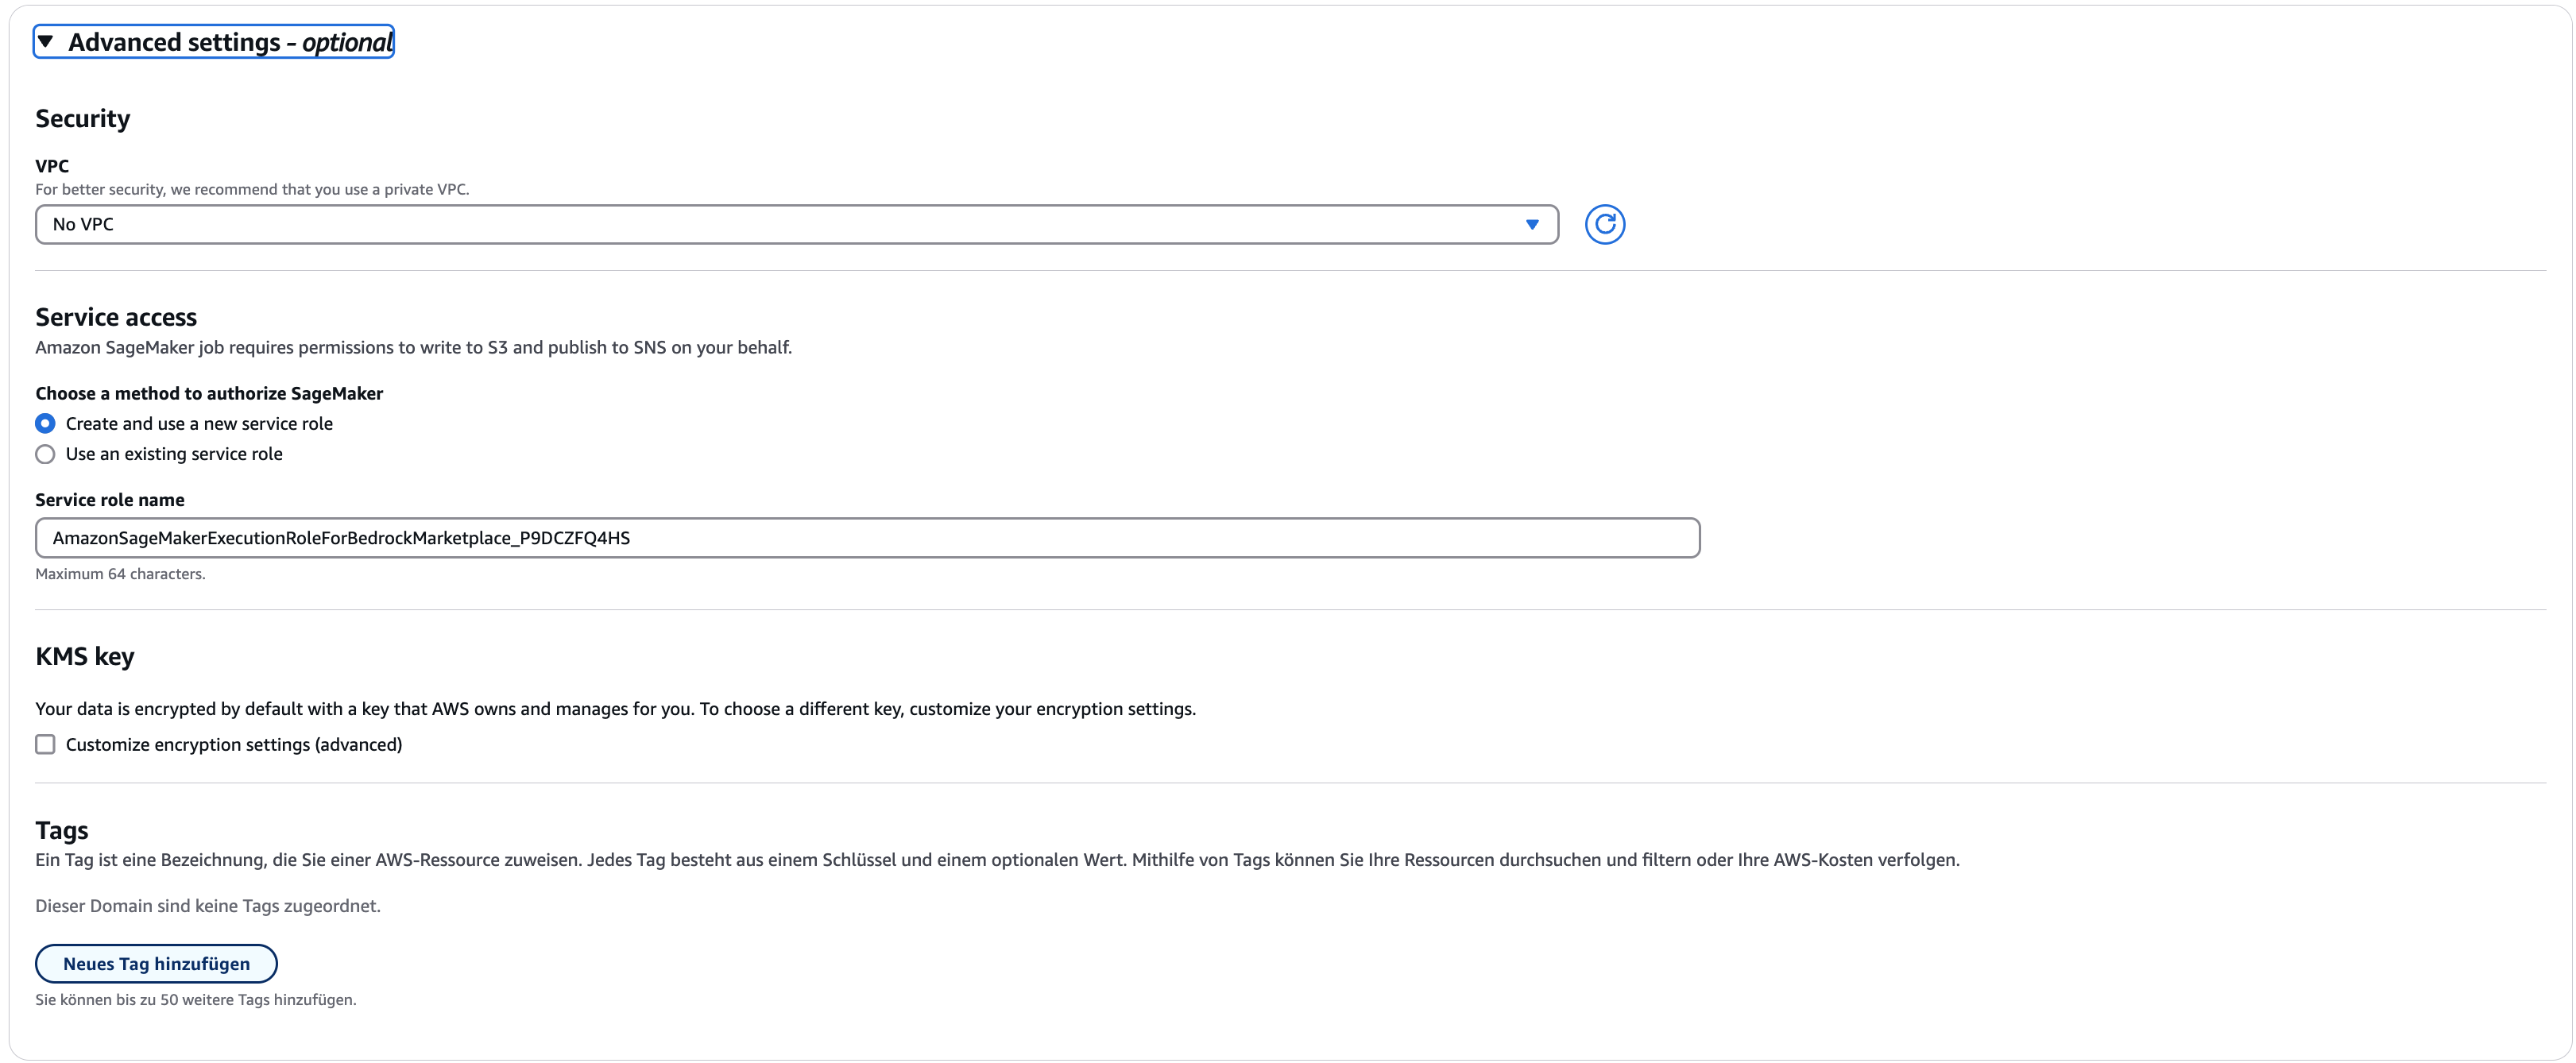Click the 'Security' section heading
This screenshot has height=1063, width=2576.
(x=83, y=119)
